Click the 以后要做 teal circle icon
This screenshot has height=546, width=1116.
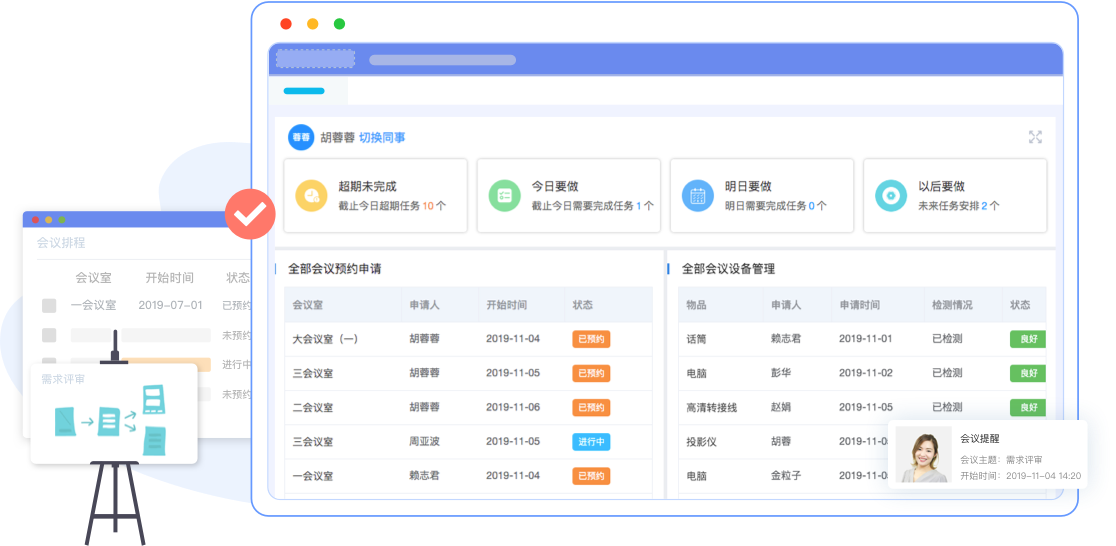coord(891,196)
